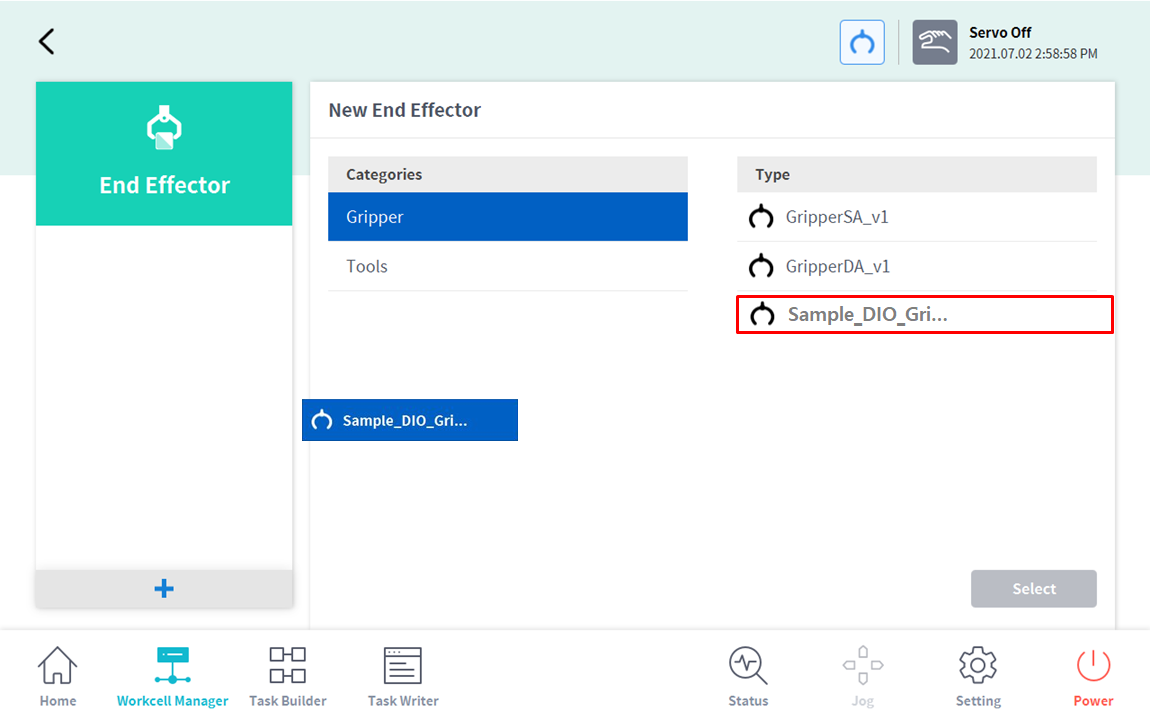This screenshot has height=720, width=1150.
Task: Click the Select button
Action: [x=1033, y=589]
